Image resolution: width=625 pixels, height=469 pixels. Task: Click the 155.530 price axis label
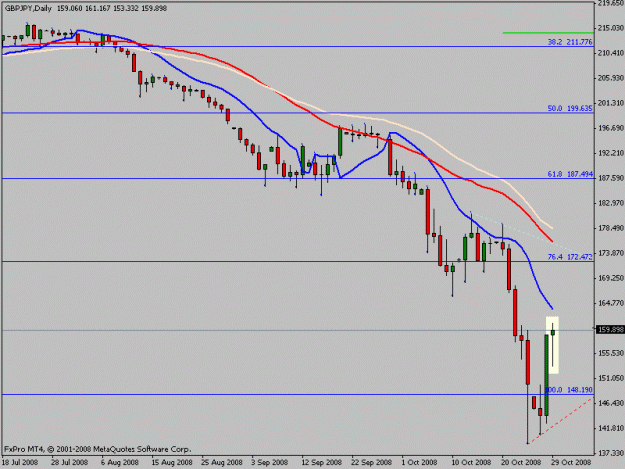click(611, 353)
